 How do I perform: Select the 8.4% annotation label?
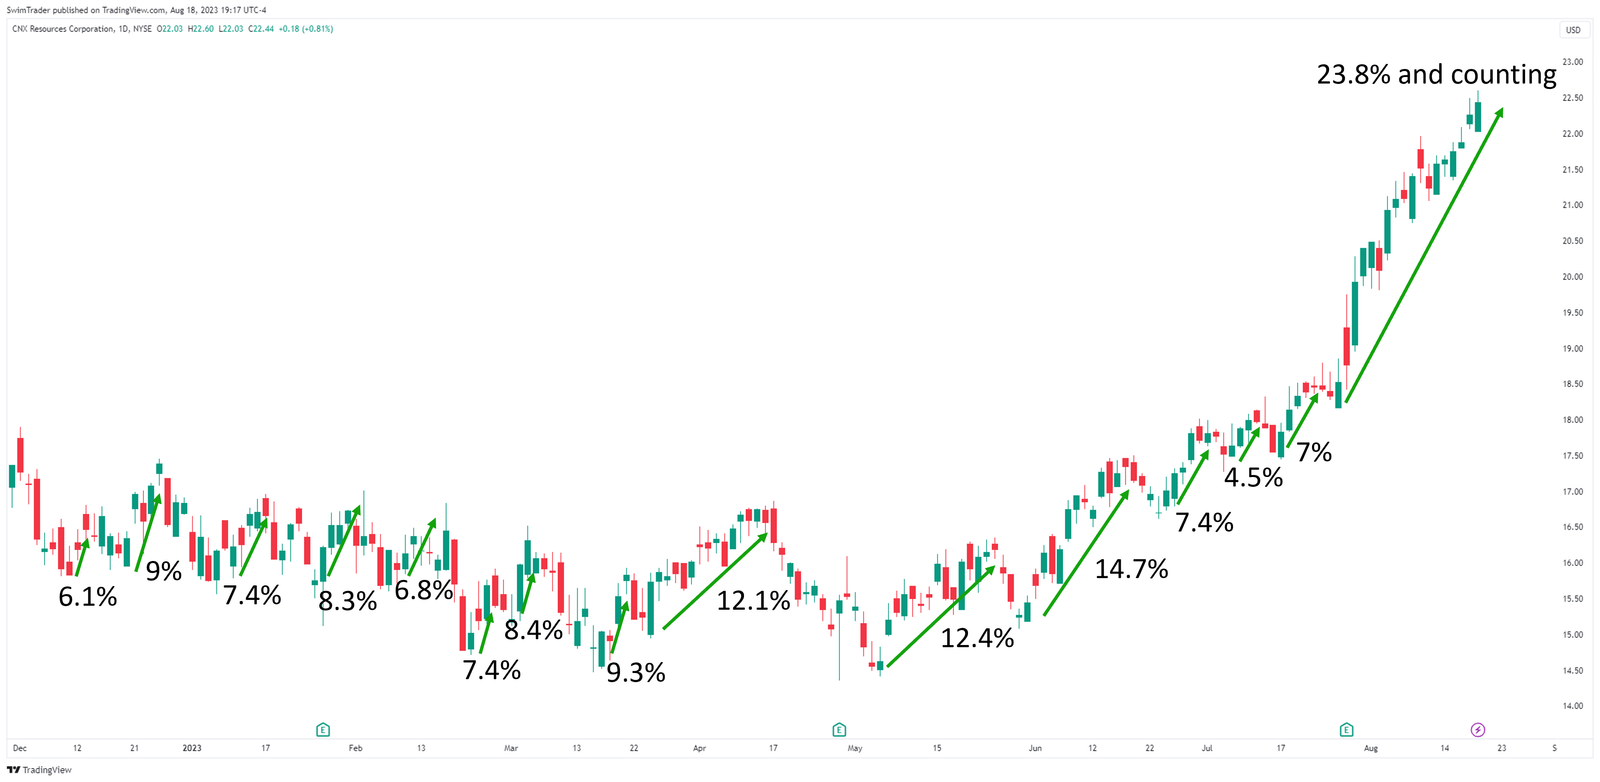(x=533, y=630)
